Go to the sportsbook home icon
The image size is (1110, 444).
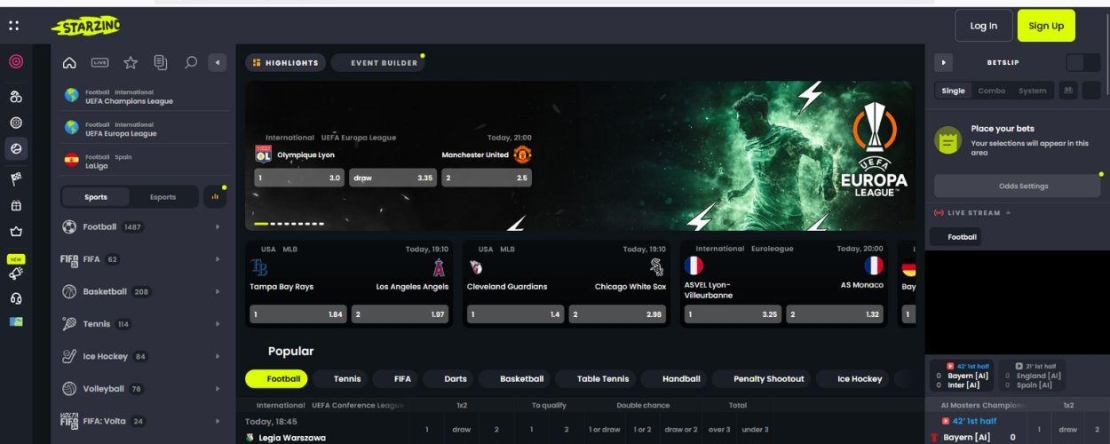pyautogui.click(x=69, y=63)
